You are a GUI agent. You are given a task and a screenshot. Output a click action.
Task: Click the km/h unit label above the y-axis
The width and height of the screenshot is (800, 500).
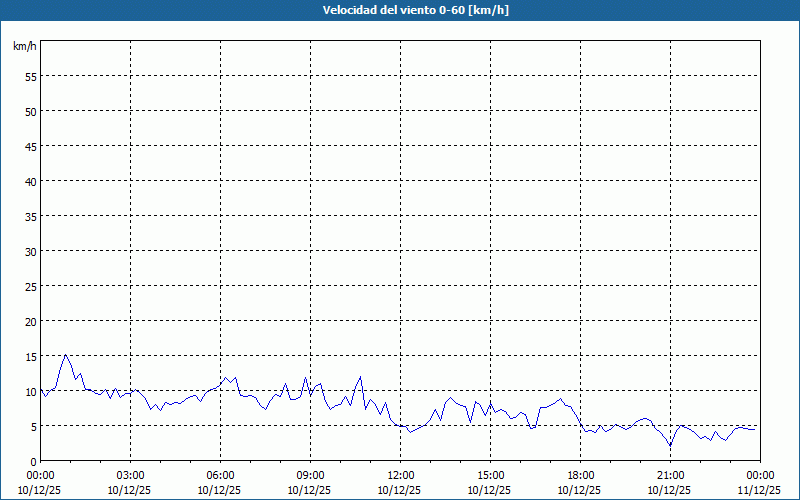[x=25, y=46]
